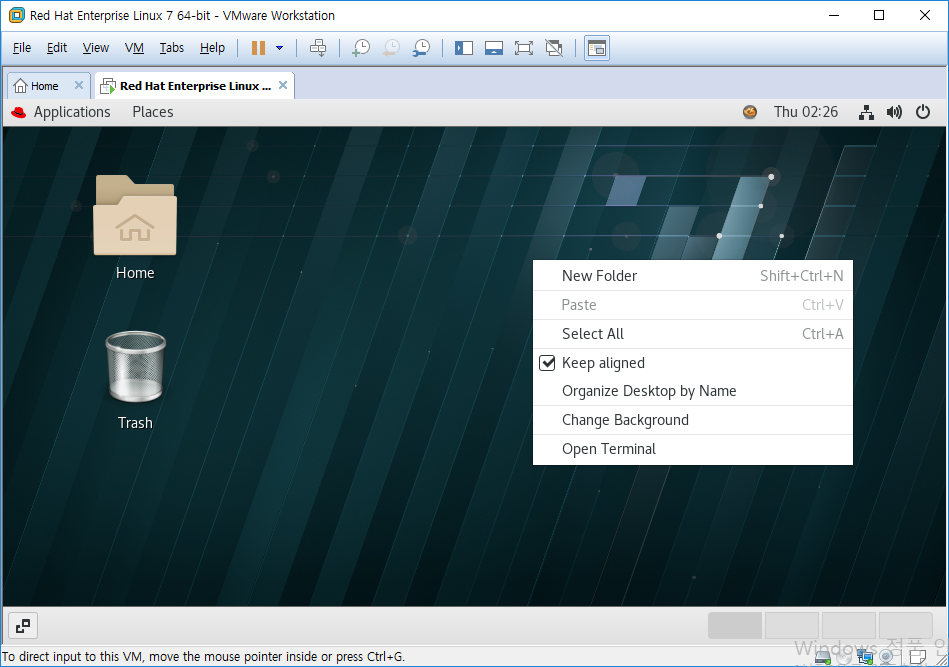Viewport: 949px width, 667px height.
Task: Click the notification icon beside the clock
Action: tap(750, 112)
